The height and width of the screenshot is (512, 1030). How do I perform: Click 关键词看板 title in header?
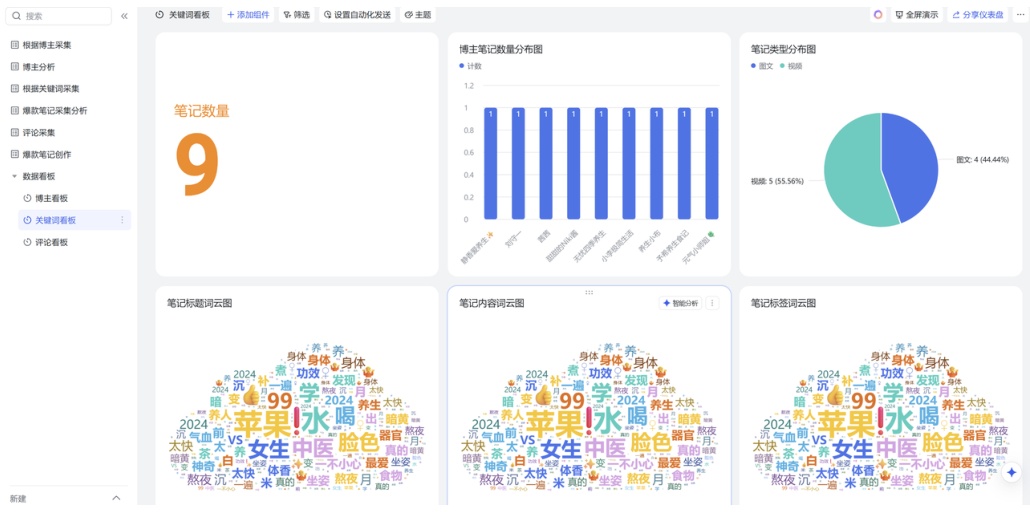click(x=189, y=14)
